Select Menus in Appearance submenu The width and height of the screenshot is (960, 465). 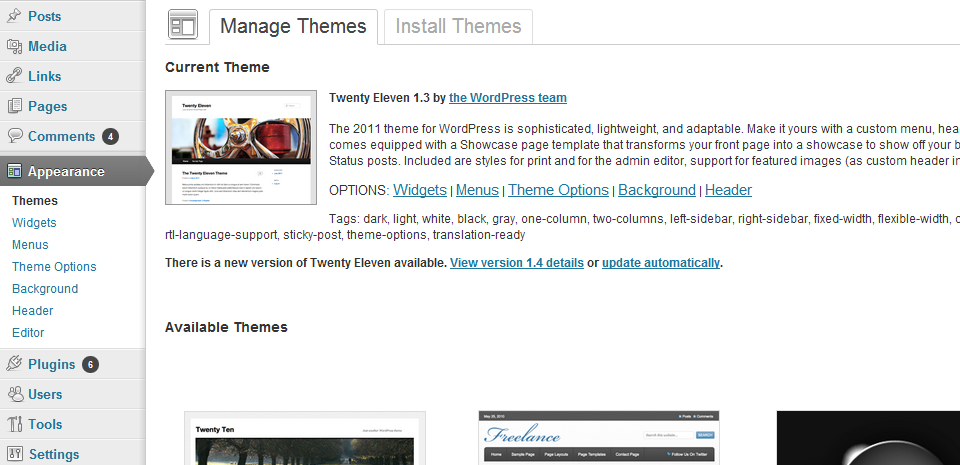(x=30, y=245)
